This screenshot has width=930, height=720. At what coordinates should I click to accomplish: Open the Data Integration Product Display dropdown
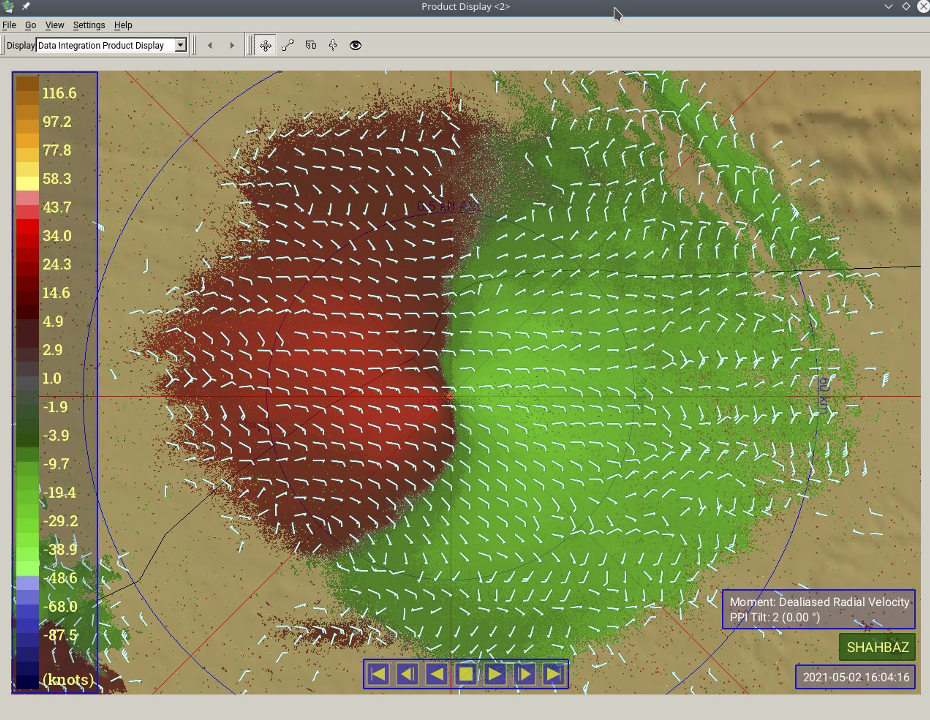click(x=180, y=45)
